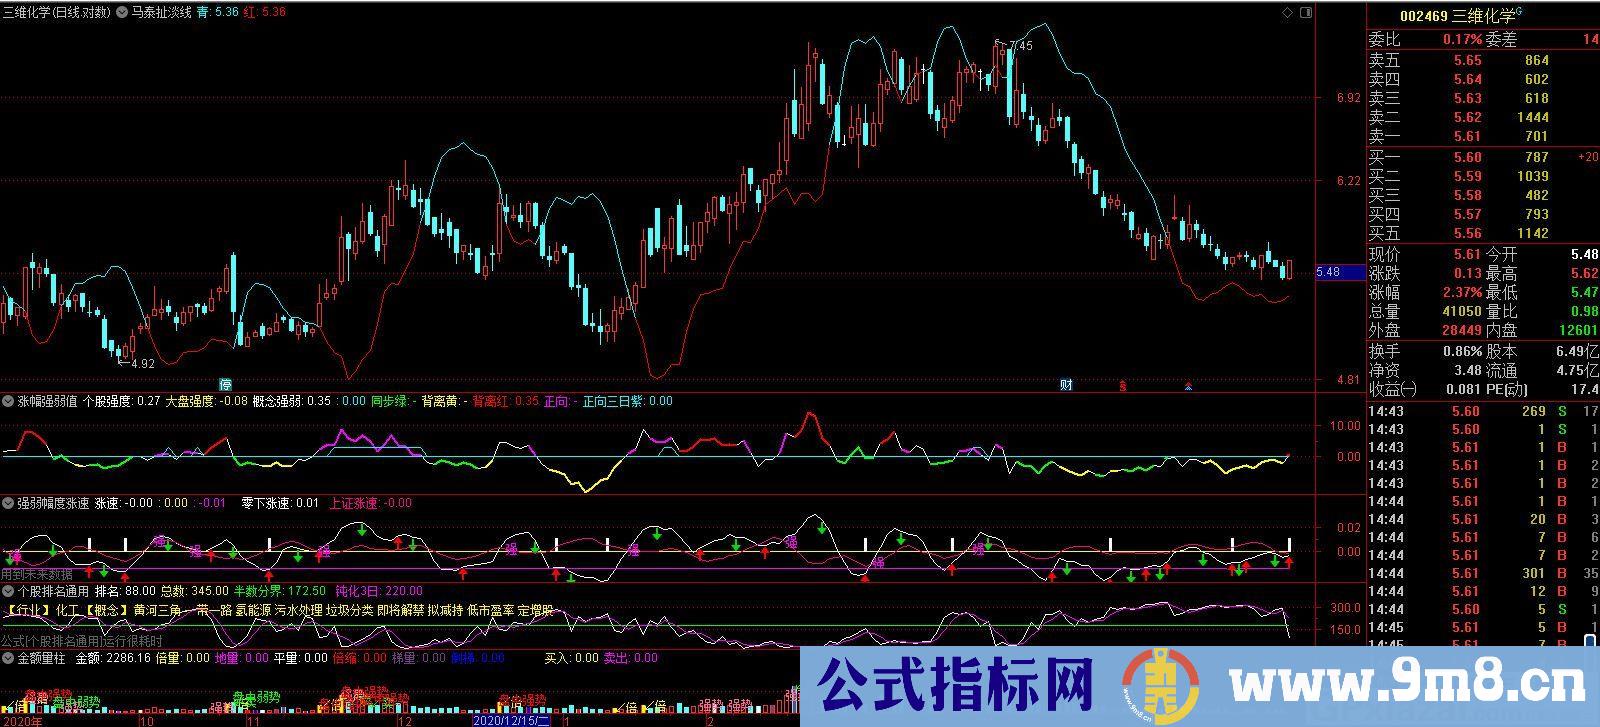Viewport: 1600px width, 727px height.
Task: Click the 7.45 high price label on chart
Action: click(1020, 46)
